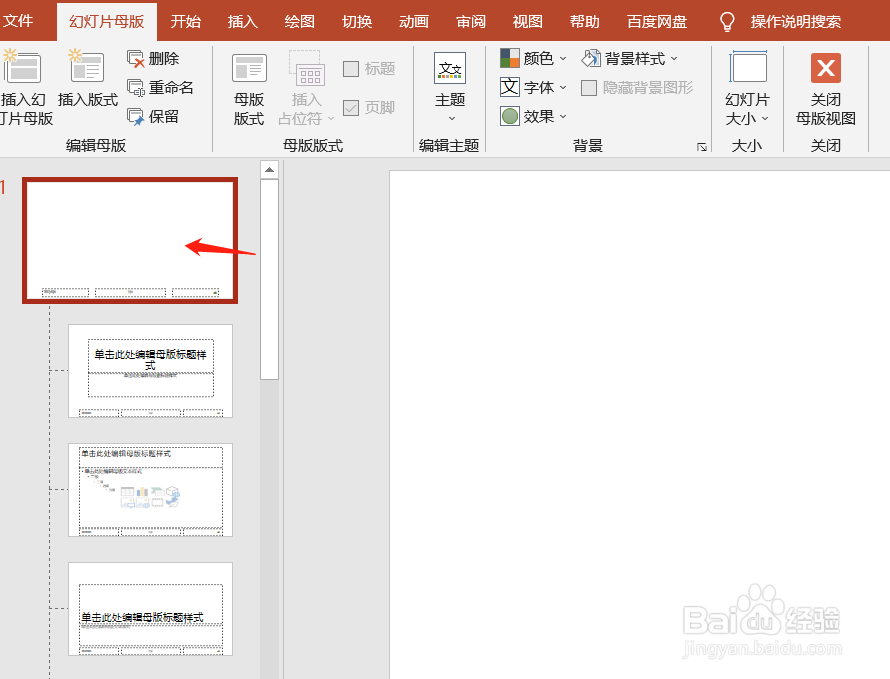
Task: Open the Background group dialog launcher
Action: 702,147
